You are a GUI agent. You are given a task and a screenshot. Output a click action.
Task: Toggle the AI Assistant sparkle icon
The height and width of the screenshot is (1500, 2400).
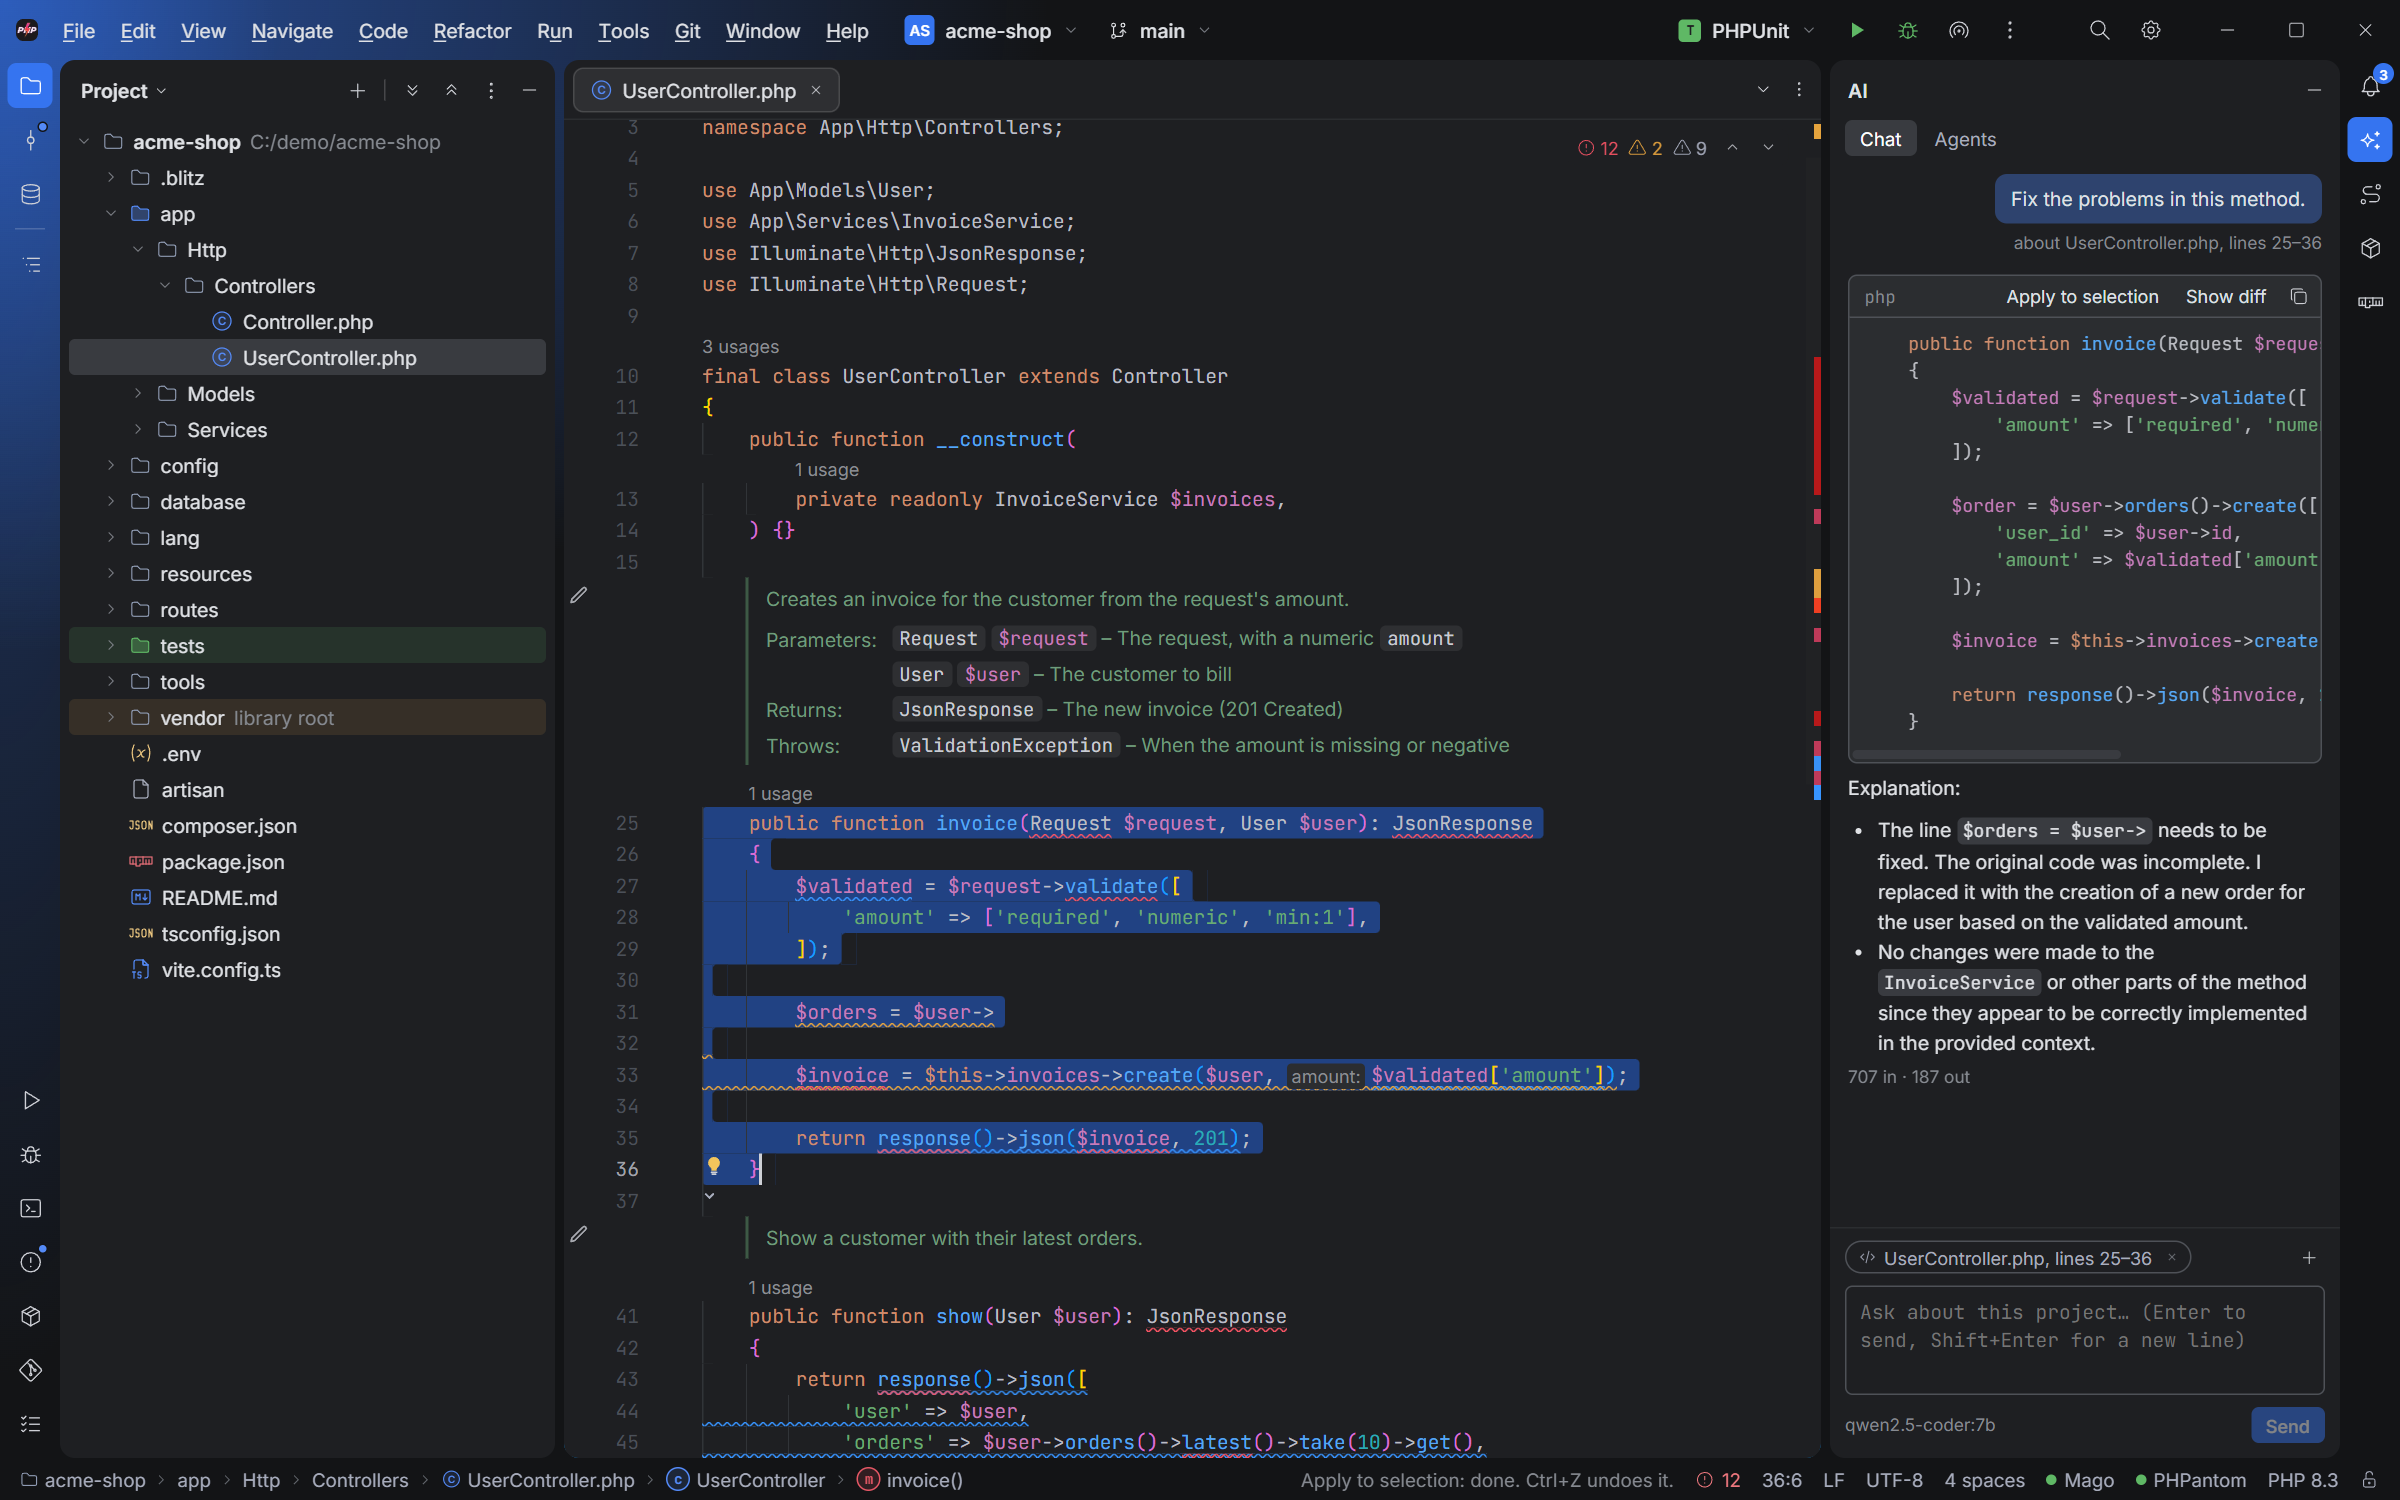[2370, 140]
